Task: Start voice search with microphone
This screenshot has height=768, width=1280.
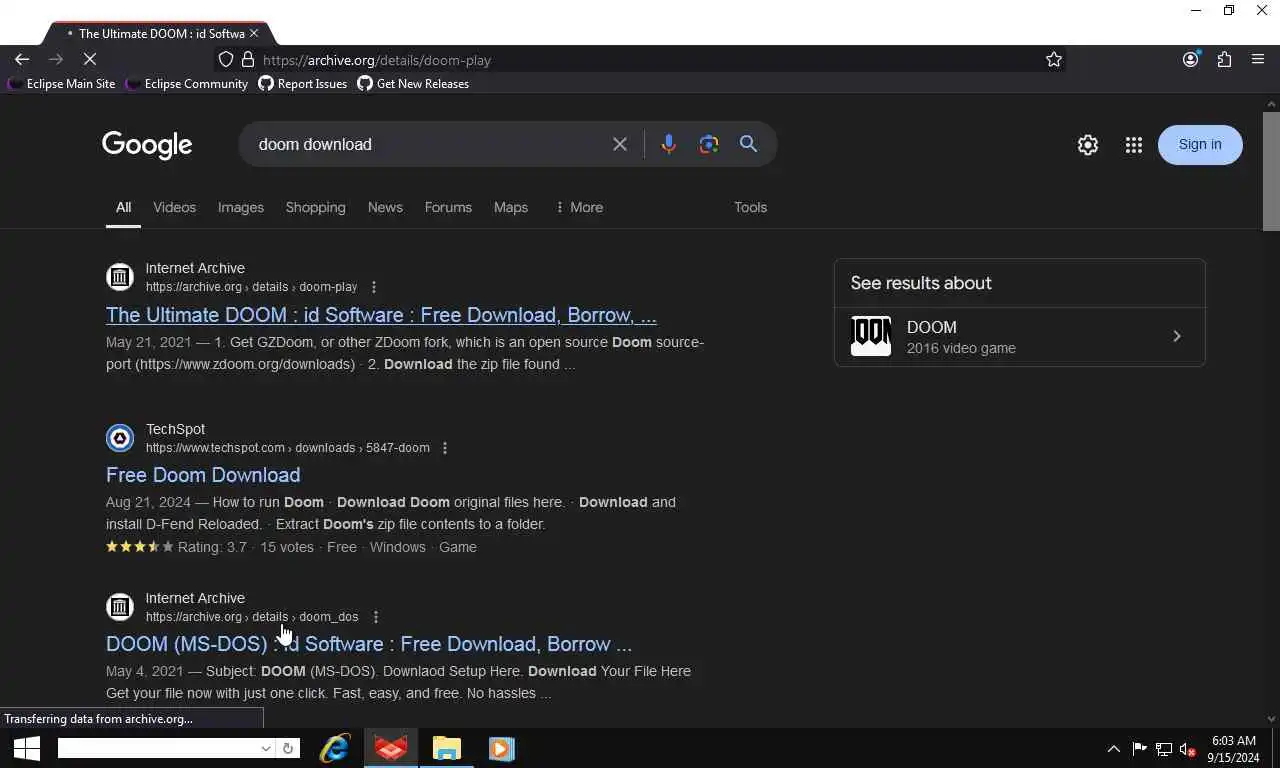Action: click(x=669, y=144)
